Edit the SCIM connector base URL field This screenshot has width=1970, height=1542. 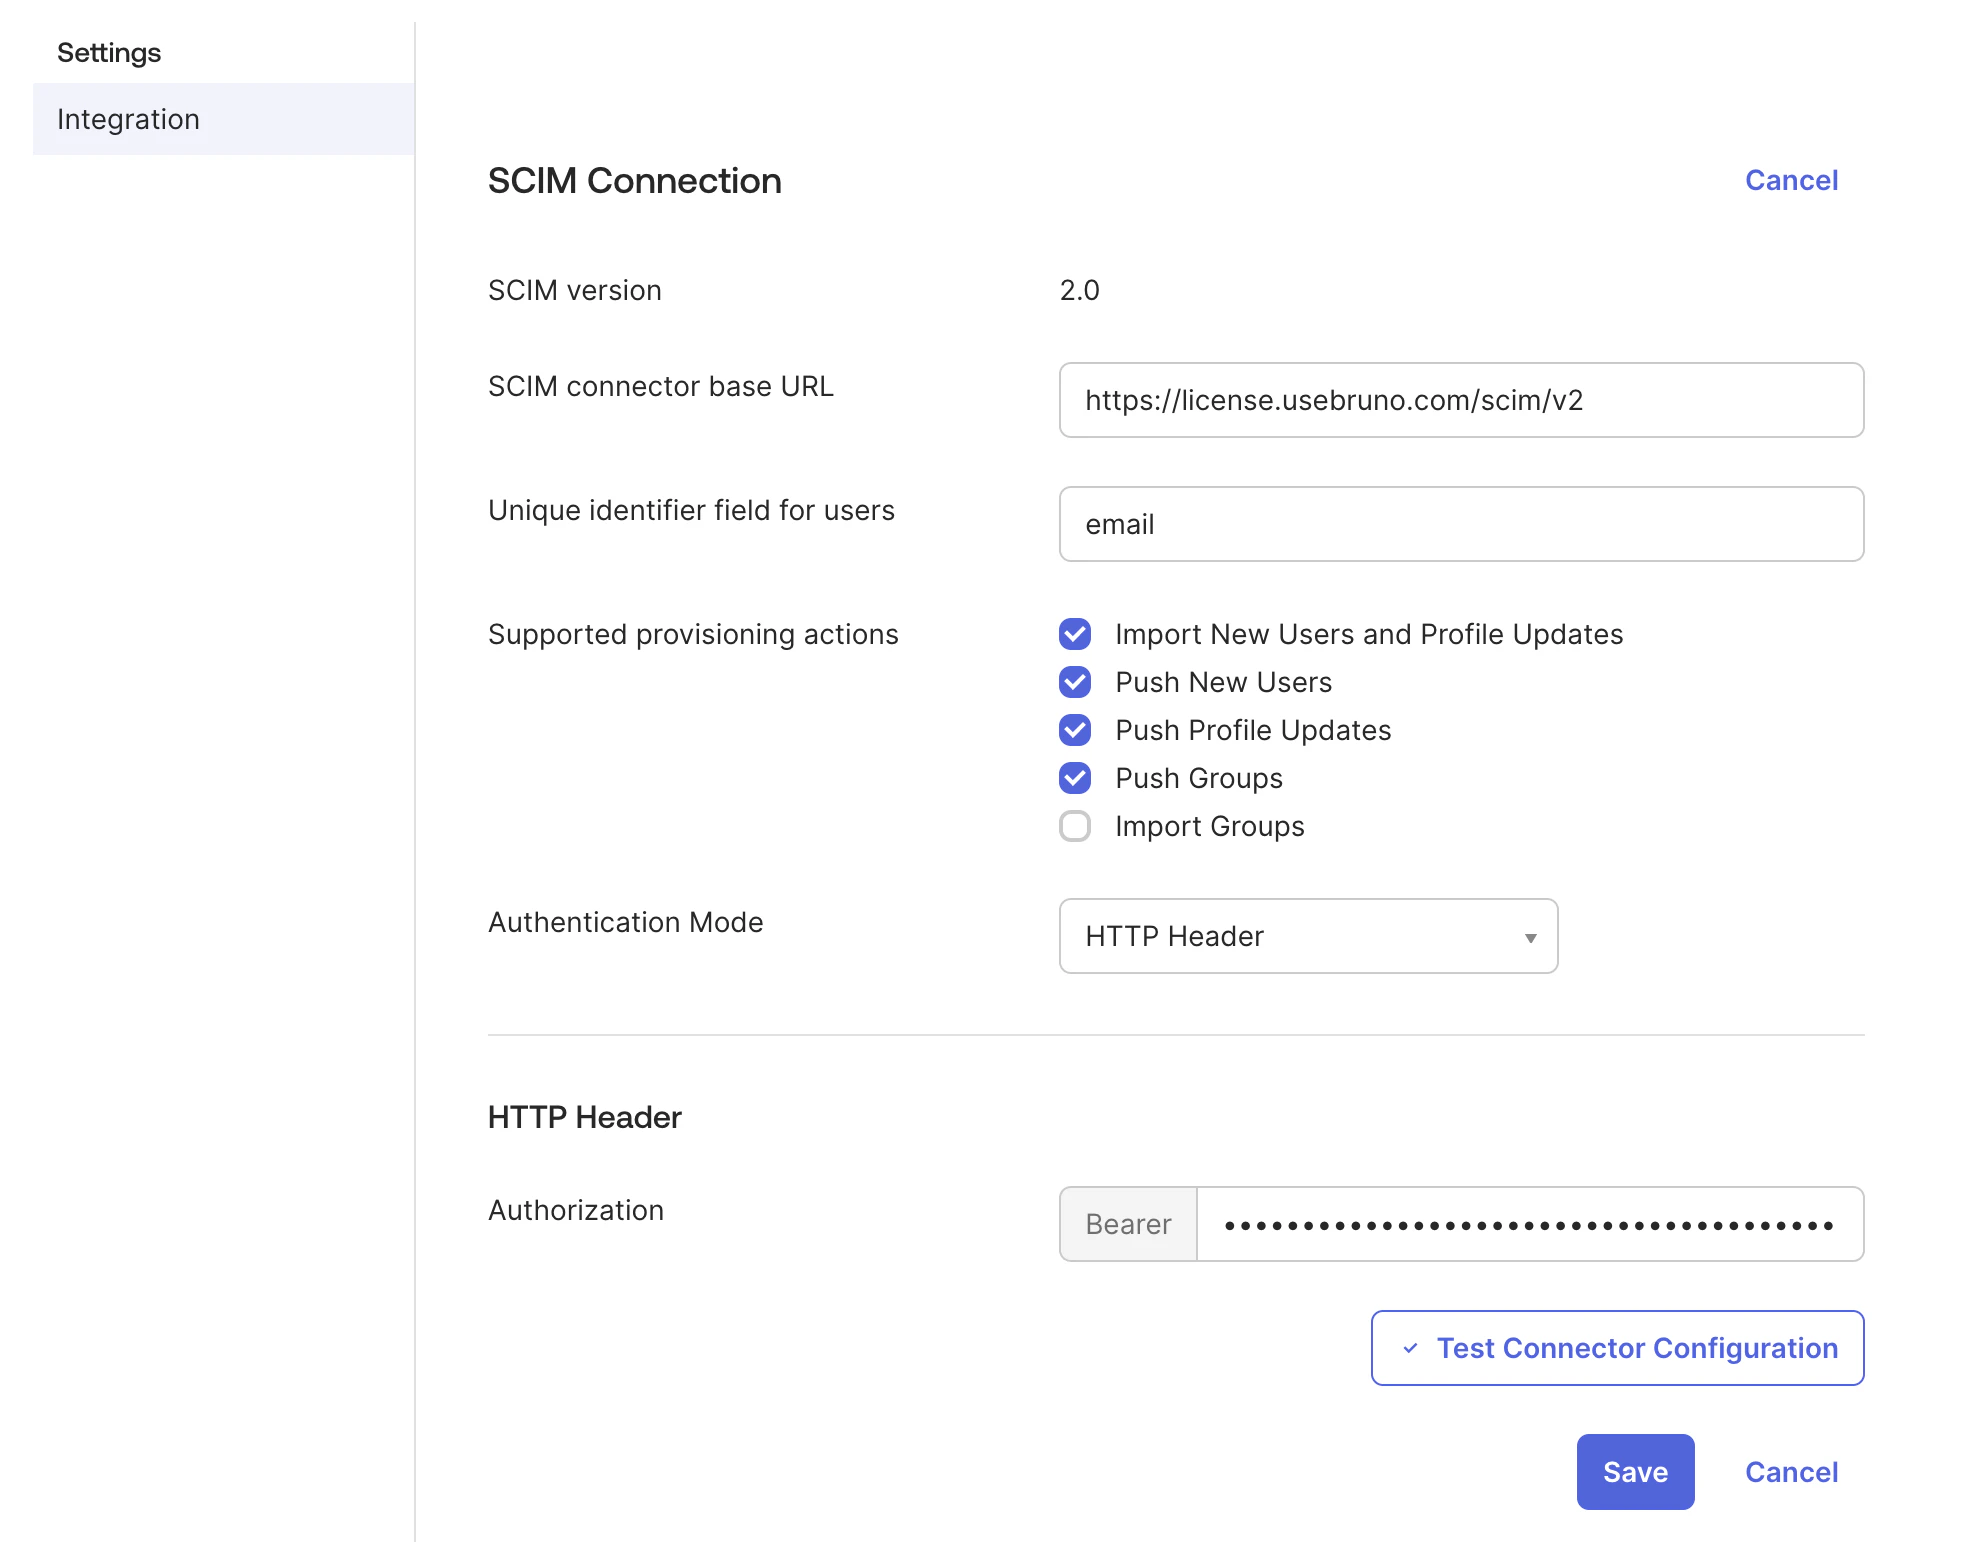click(x=1460, y=401)
